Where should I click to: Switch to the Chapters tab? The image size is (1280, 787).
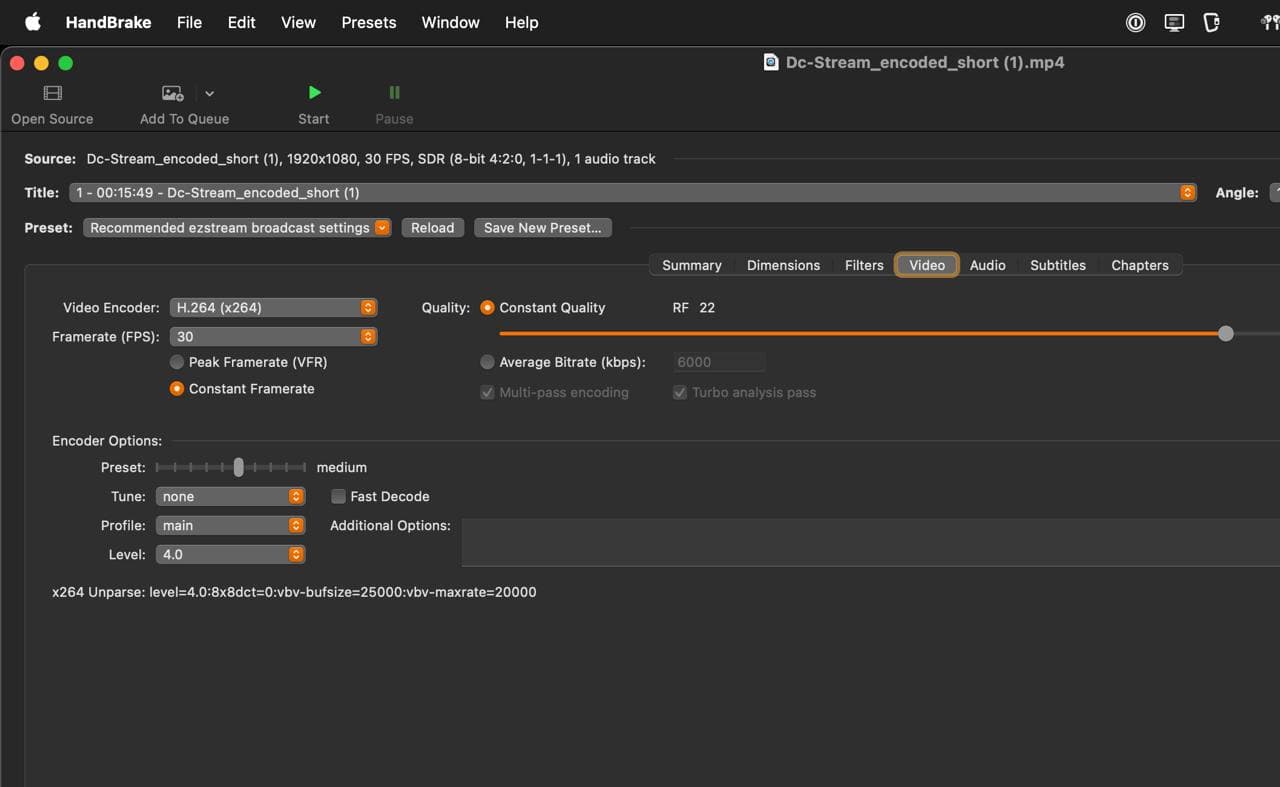[x=1140, y=265]
